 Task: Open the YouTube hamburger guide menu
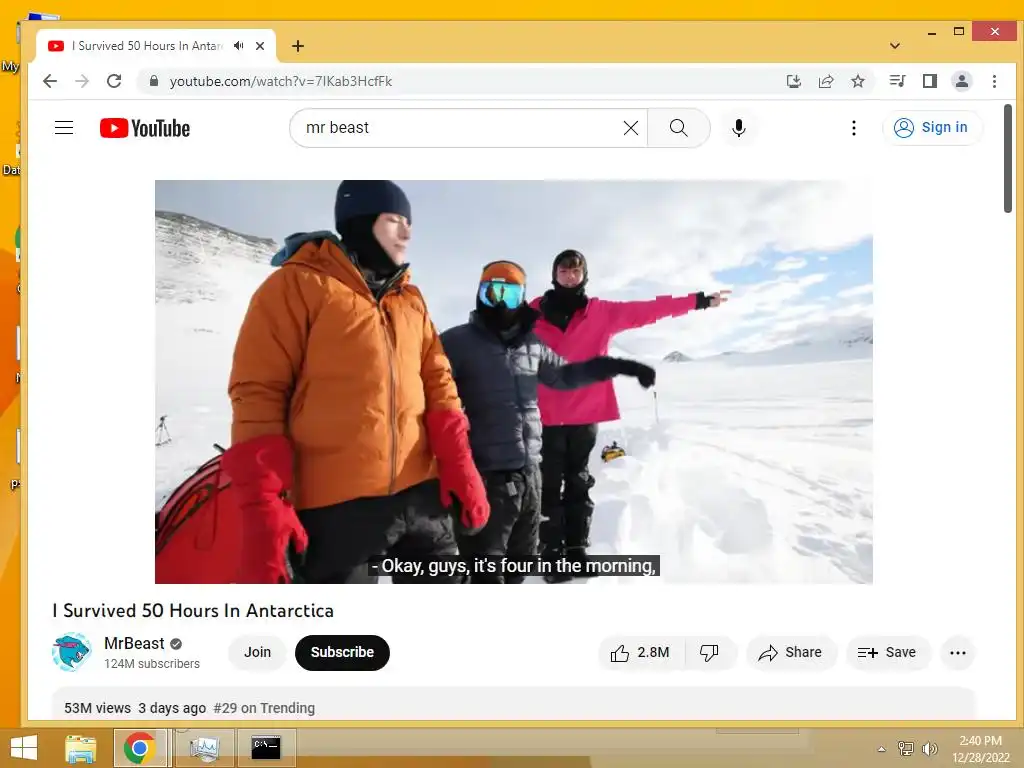[x=64, y=127]
